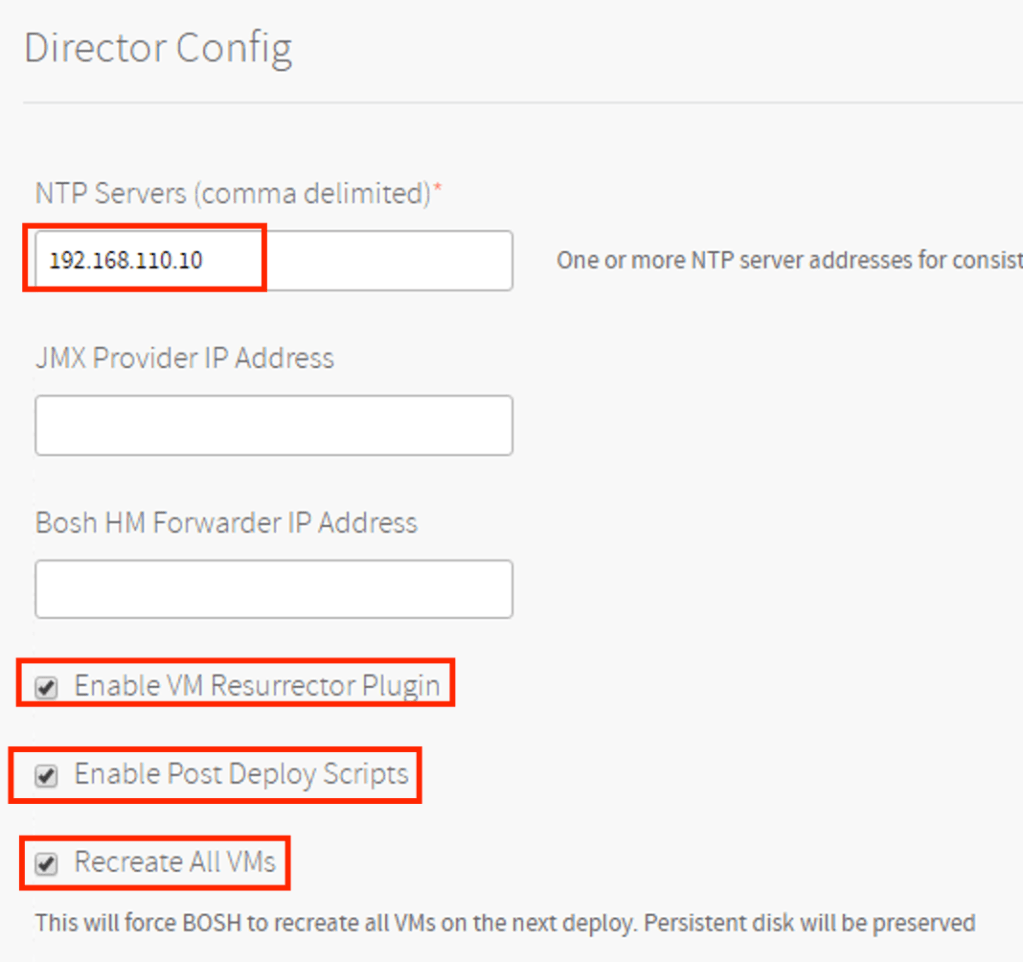Click the "Enable Post Deploy Scripts" label text
This screenshot has width=1023, height=962.
coord(241,774)
